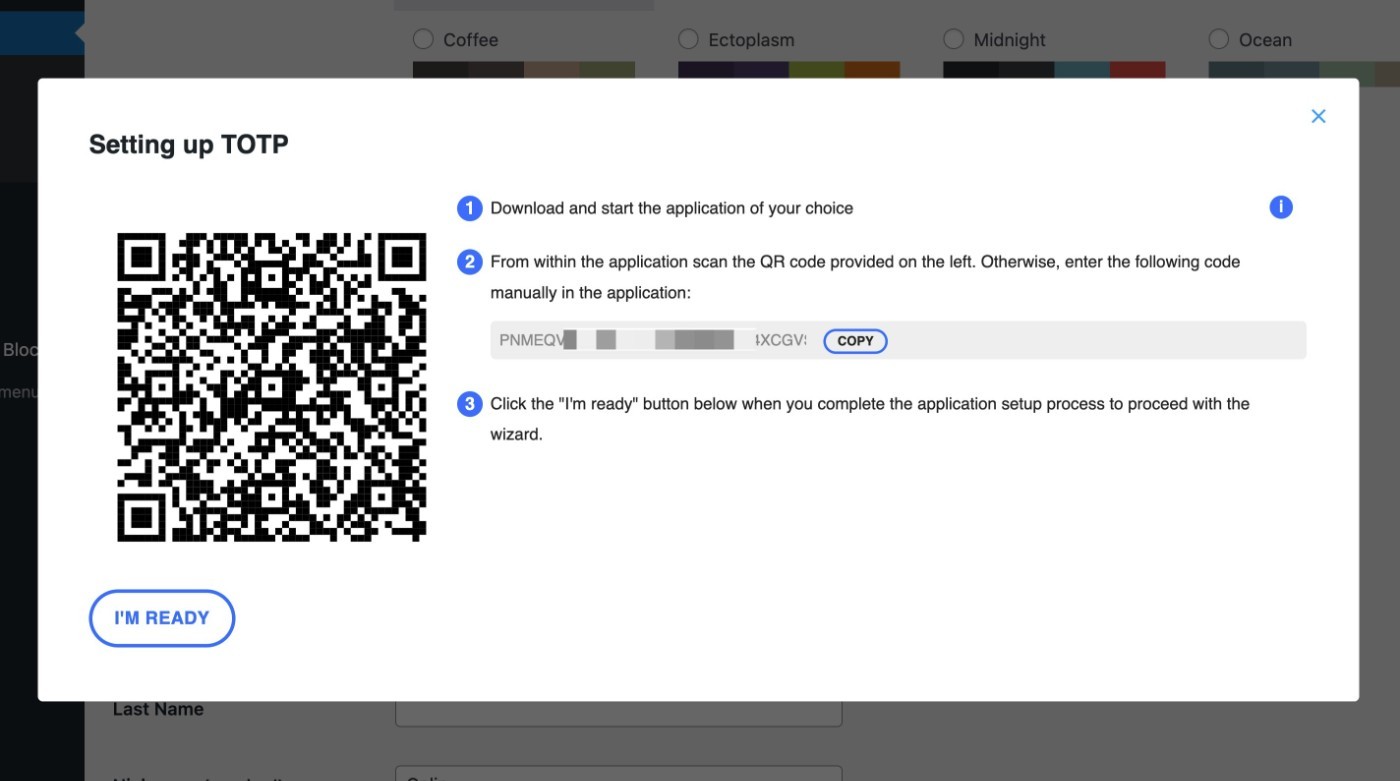Open the blue info icon help
1400x781 pixels.
point(1281,207)
